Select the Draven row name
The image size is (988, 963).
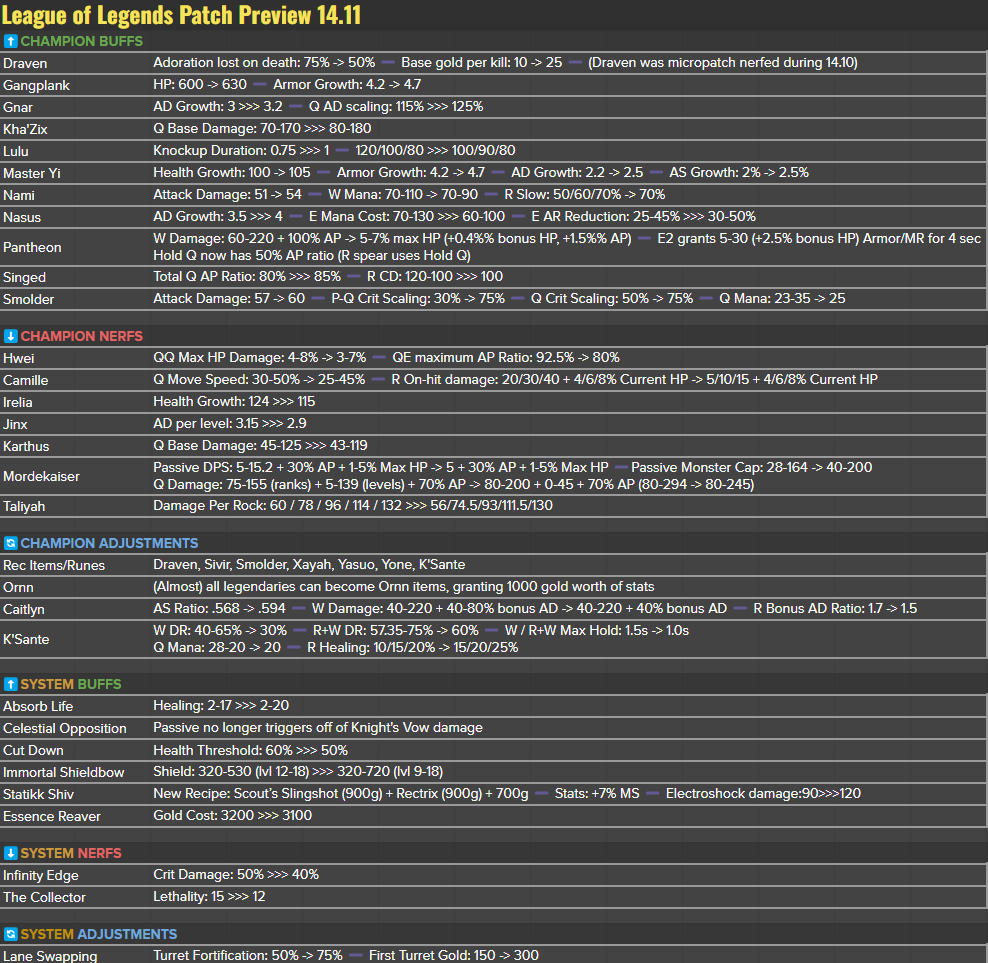tap(25, 63)
